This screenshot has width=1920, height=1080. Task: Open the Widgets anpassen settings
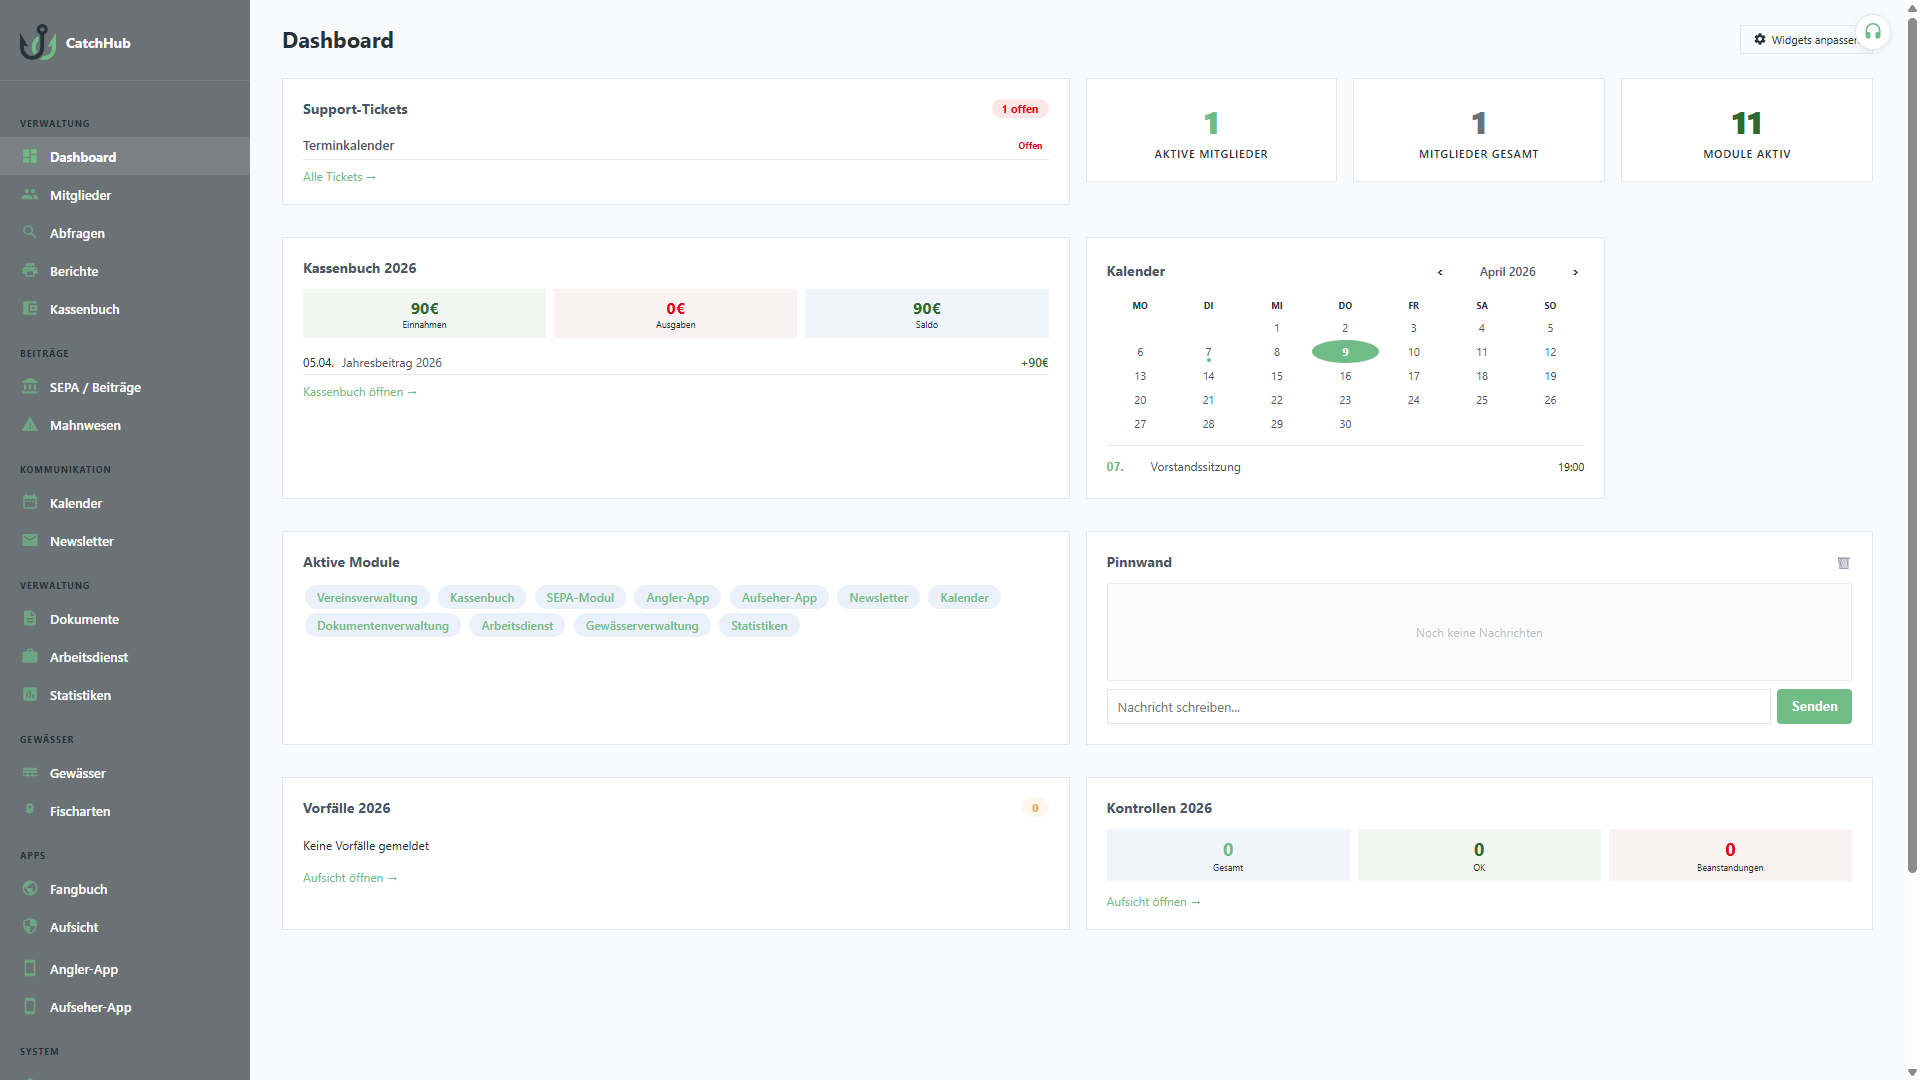1808,40
